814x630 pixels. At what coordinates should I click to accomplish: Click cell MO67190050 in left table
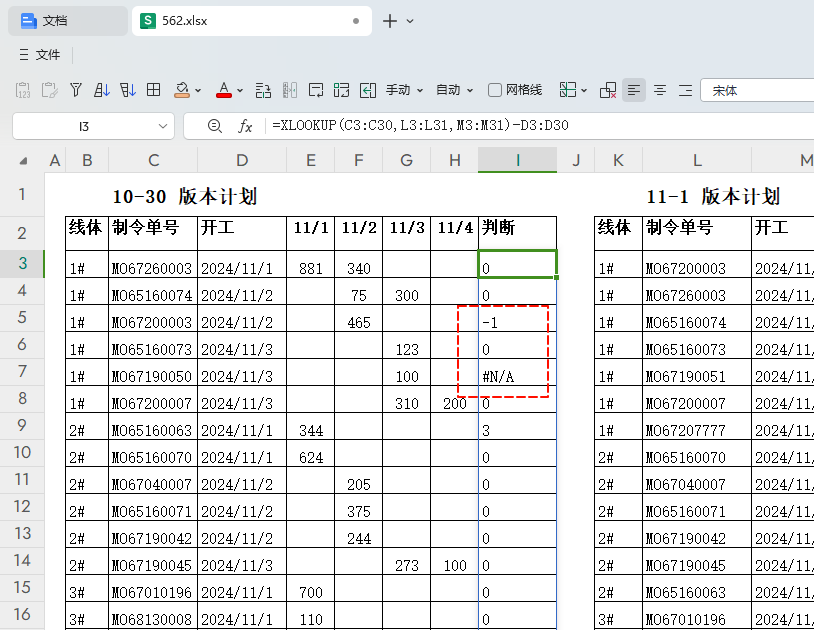tap(153, 372)
